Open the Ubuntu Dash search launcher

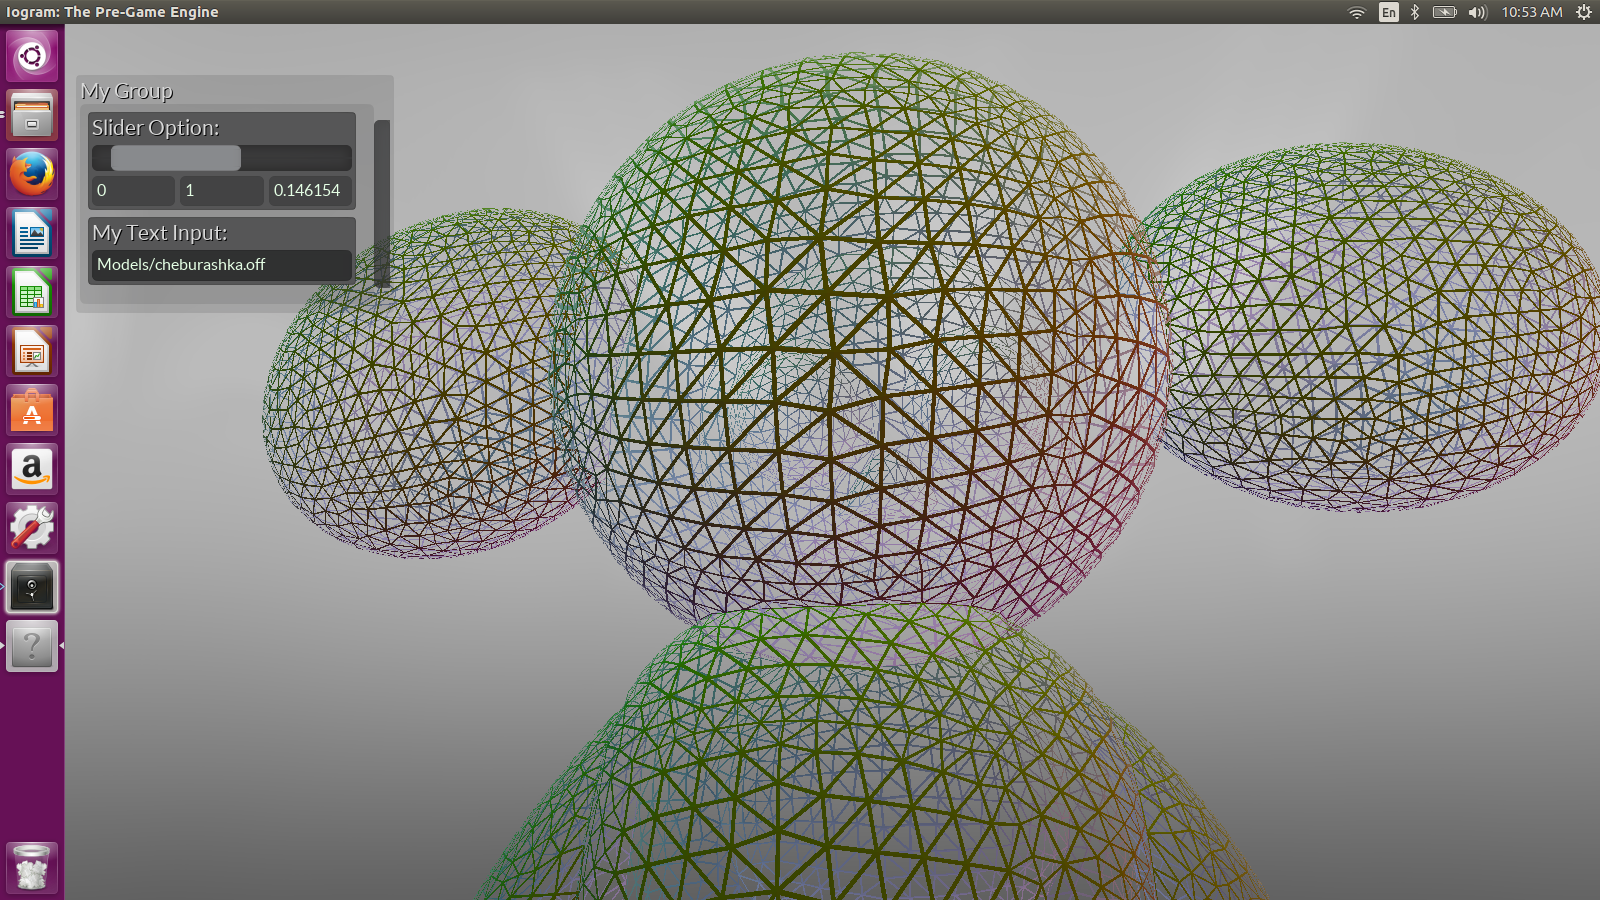click(32, 56)
